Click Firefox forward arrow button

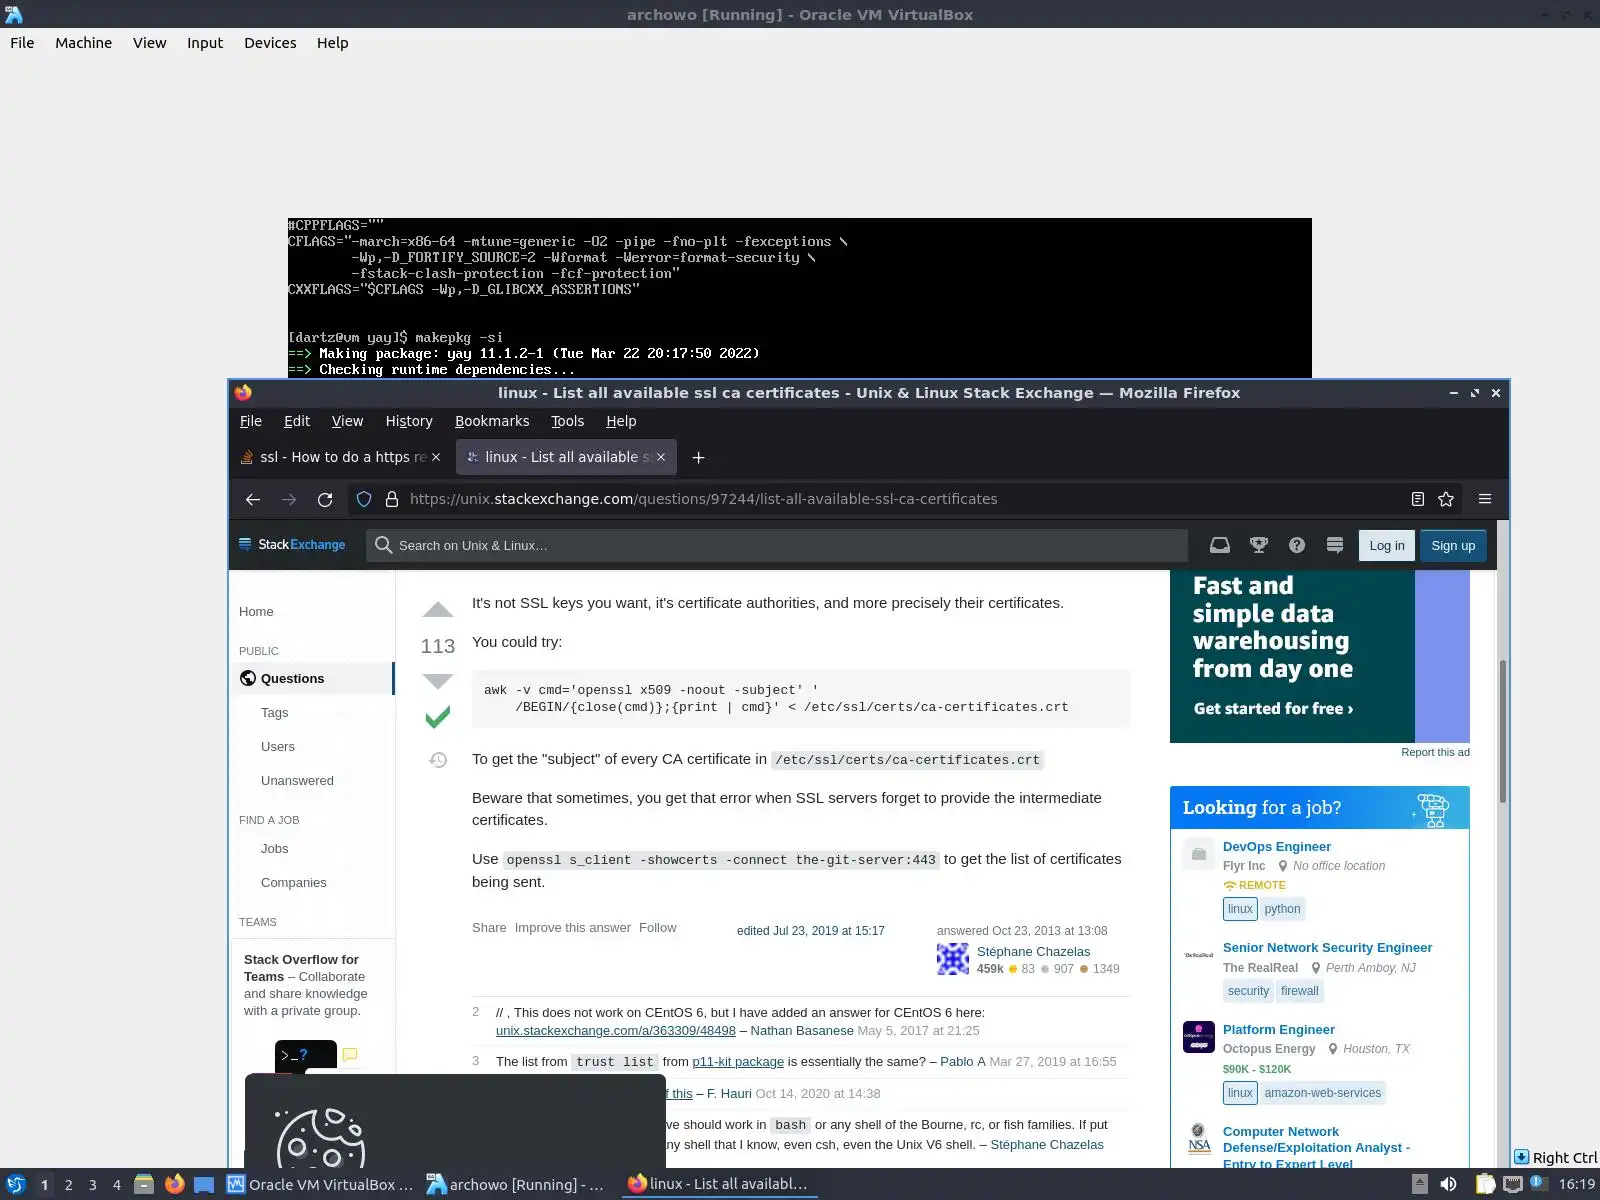pyautogui.click(x=289, y=499)
